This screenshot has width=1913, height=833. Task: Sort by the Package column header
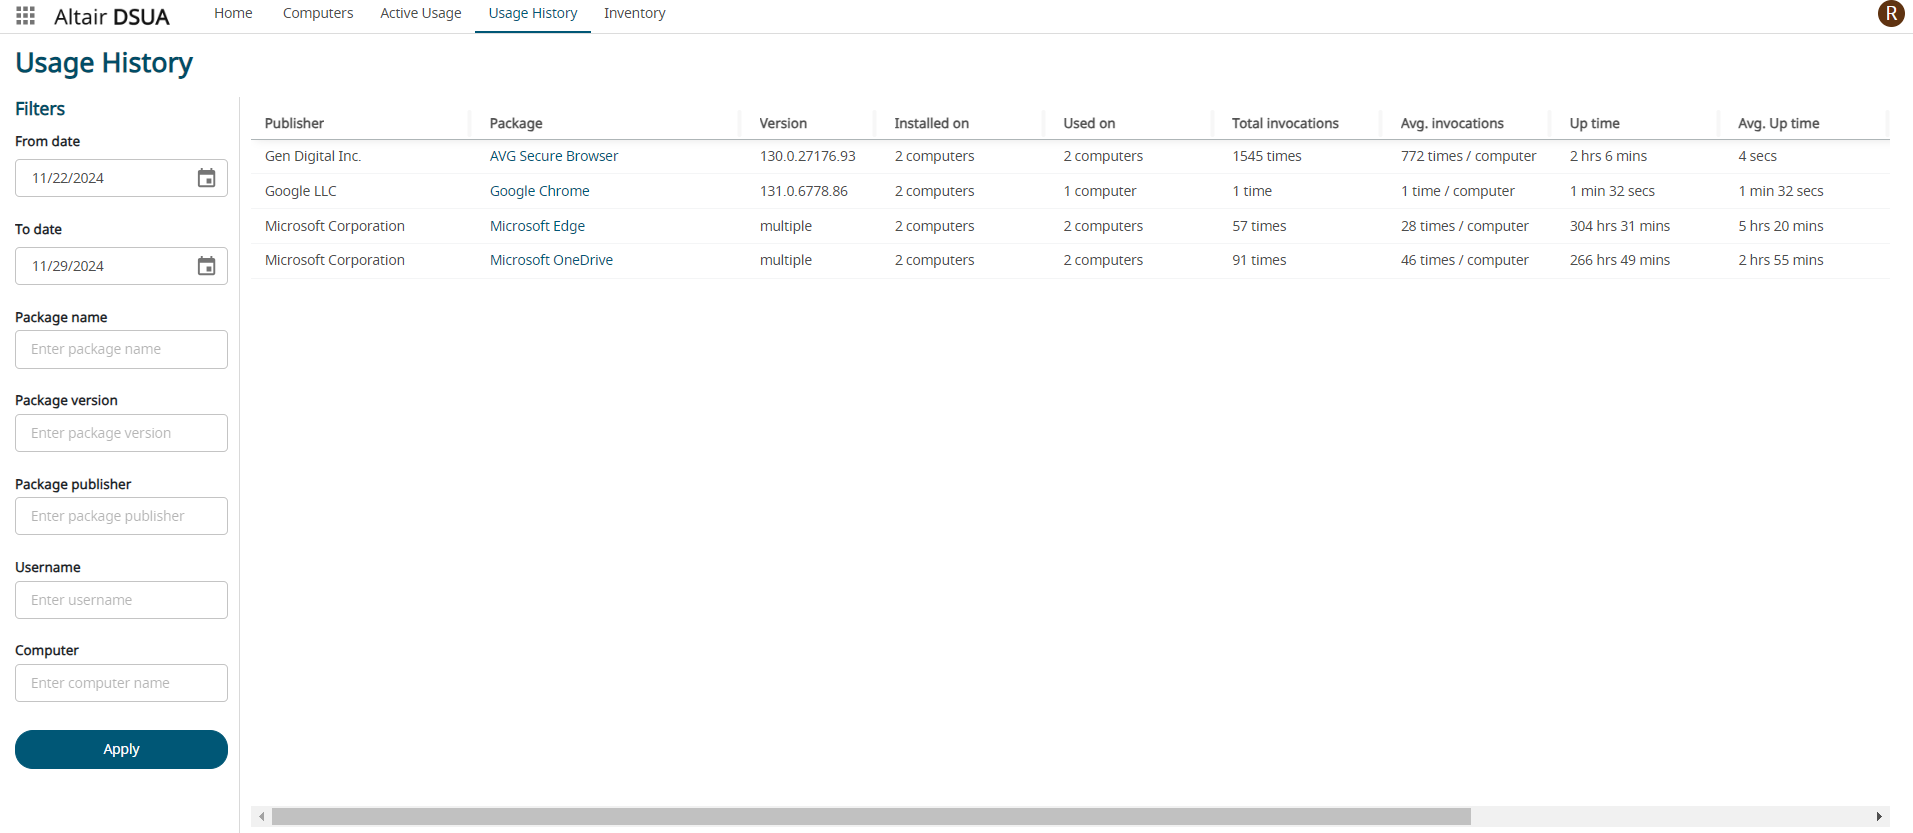coord(516,124)
